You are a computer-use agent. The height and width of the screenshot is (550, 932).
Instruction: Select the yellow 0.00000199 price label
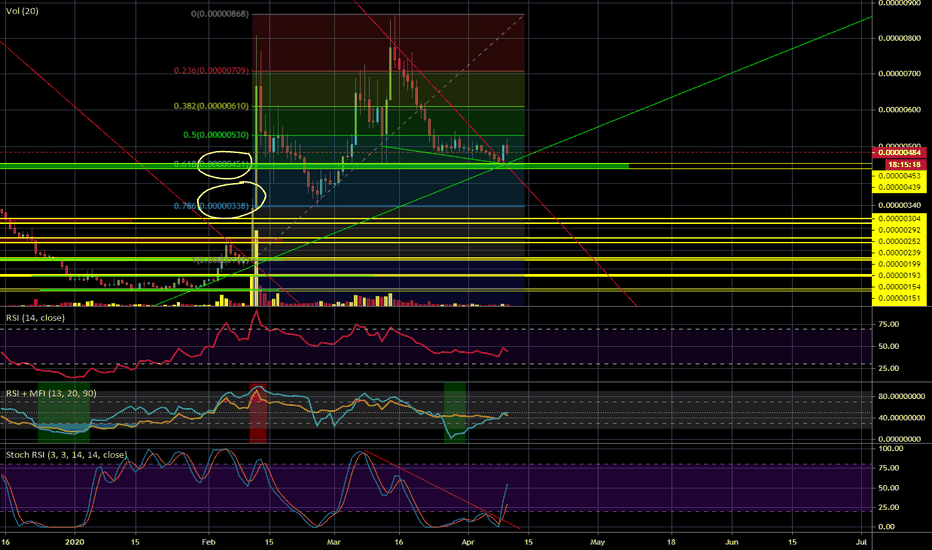point(899,264)
